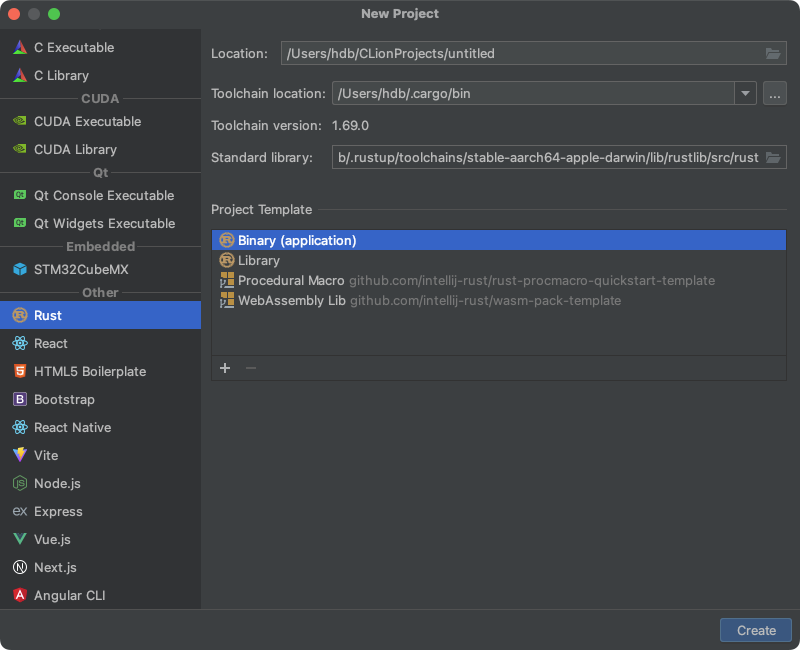The width and height of the screenshot is (800, 650).
Task: Choose CUDA Executable in the list
Action: tap(101, 121)
